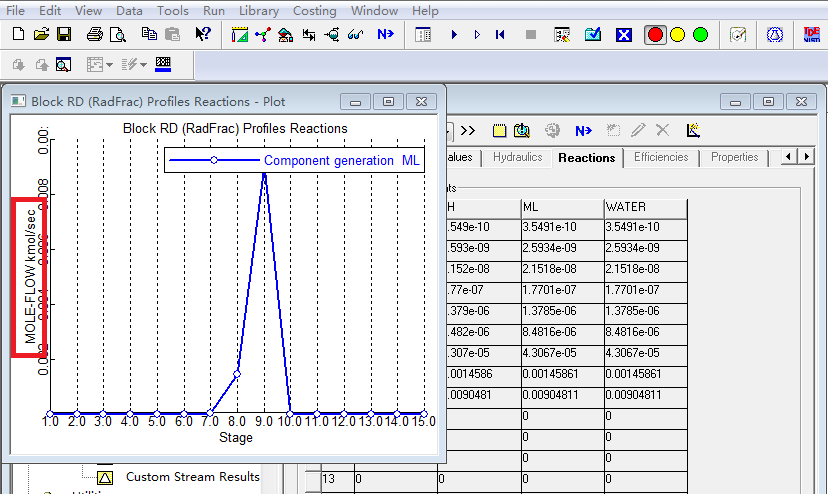Select the red circle status button
This screenshot has width=828, height=494.
coord(656,35)
